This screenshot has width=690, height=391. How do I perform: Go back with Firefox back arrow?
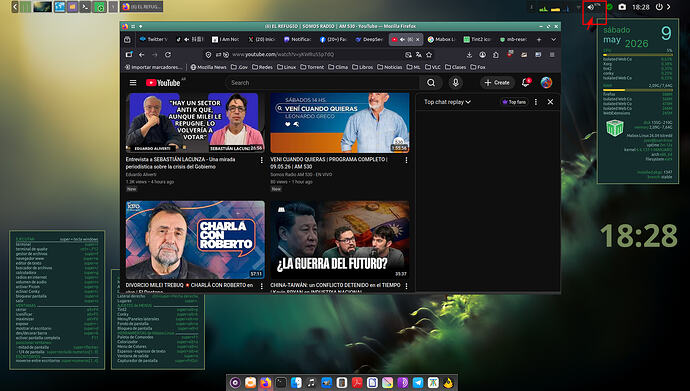[x=141, y=55]
